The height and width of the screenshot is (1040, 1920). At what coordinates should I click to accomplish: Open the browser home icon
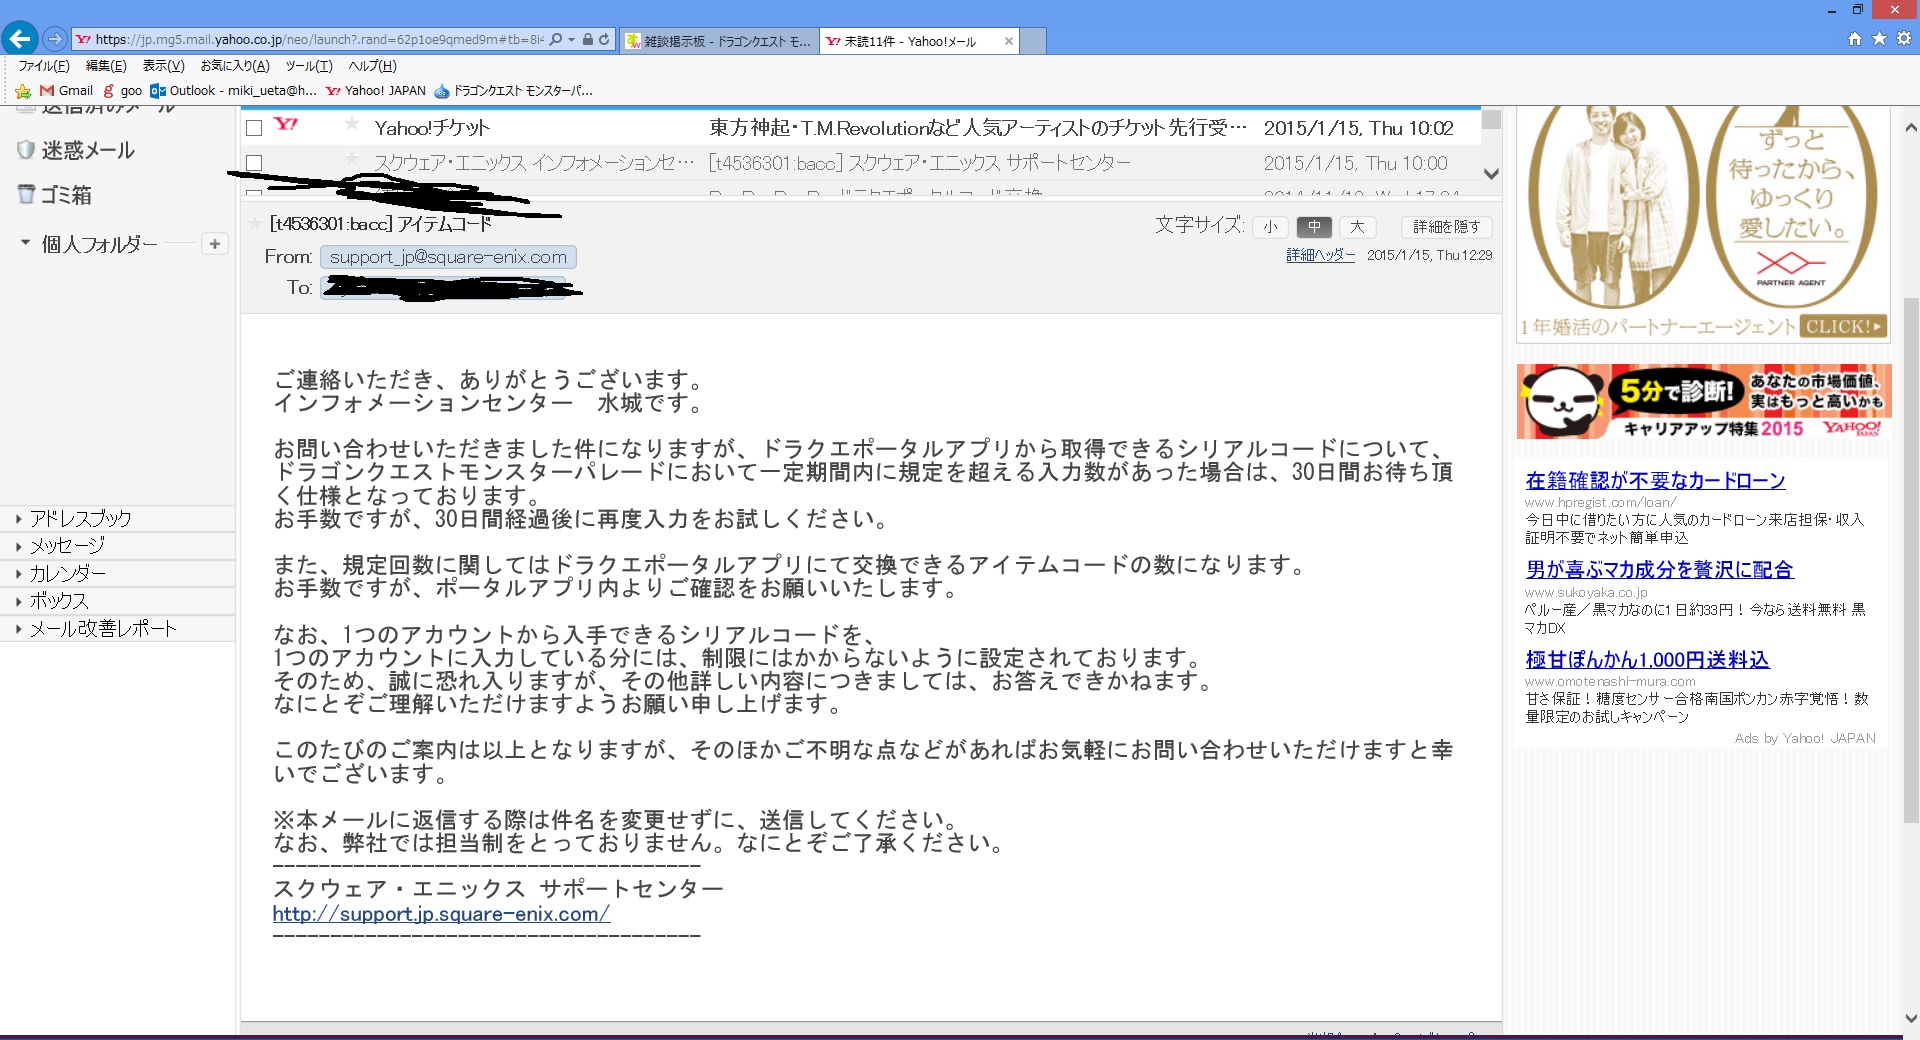[1854, 39]
